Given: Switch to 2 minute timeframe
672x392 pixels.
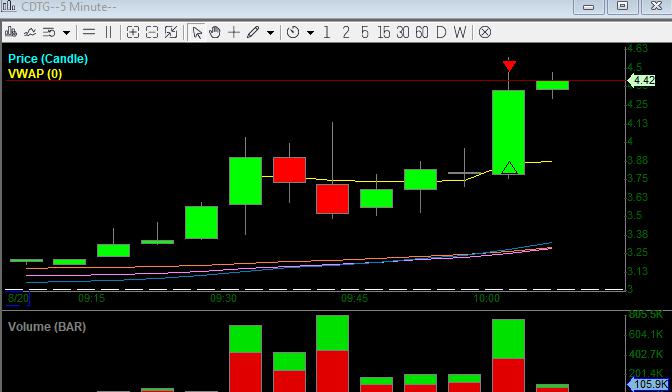Looking at the screenshot, I should [x=345, y=32].
